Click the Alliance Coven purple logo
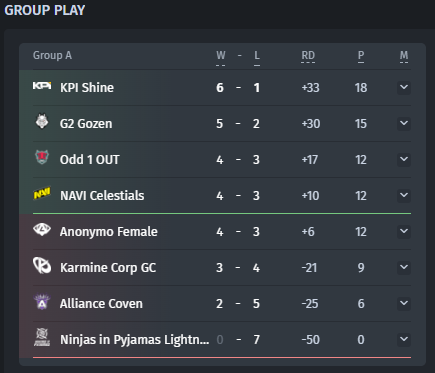 [42, 302]
